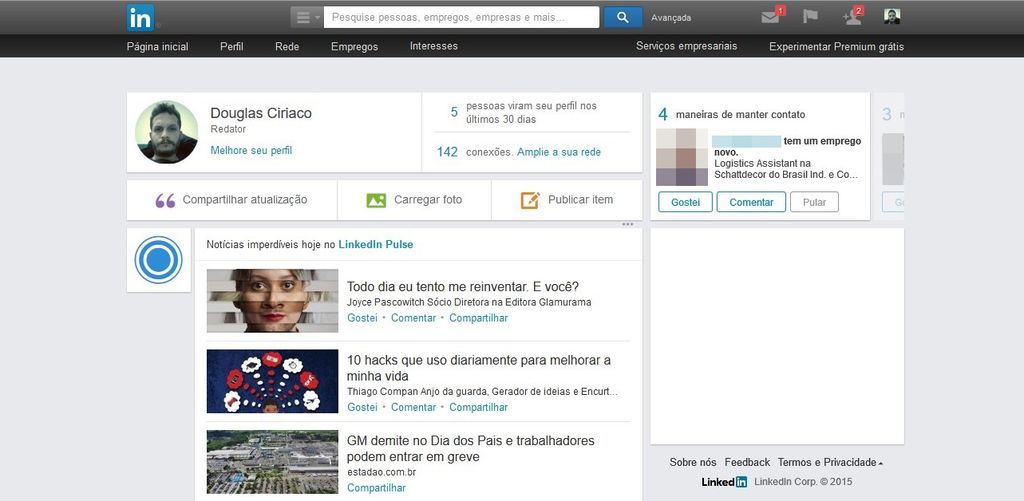1024x501 pixels.
Task: Click the green picture upload icon
Action: click(x=376, y=201)
